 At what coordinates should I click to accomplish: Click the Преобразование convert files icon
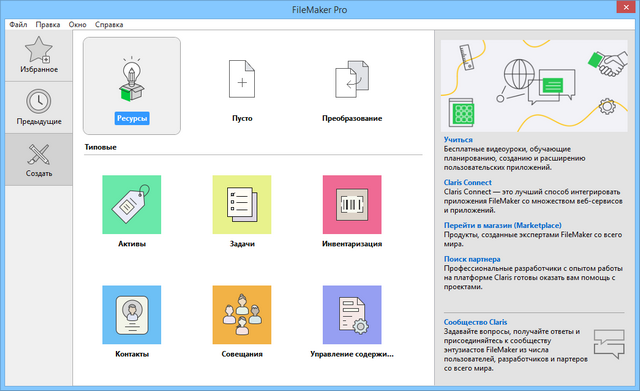coord(352,79)
